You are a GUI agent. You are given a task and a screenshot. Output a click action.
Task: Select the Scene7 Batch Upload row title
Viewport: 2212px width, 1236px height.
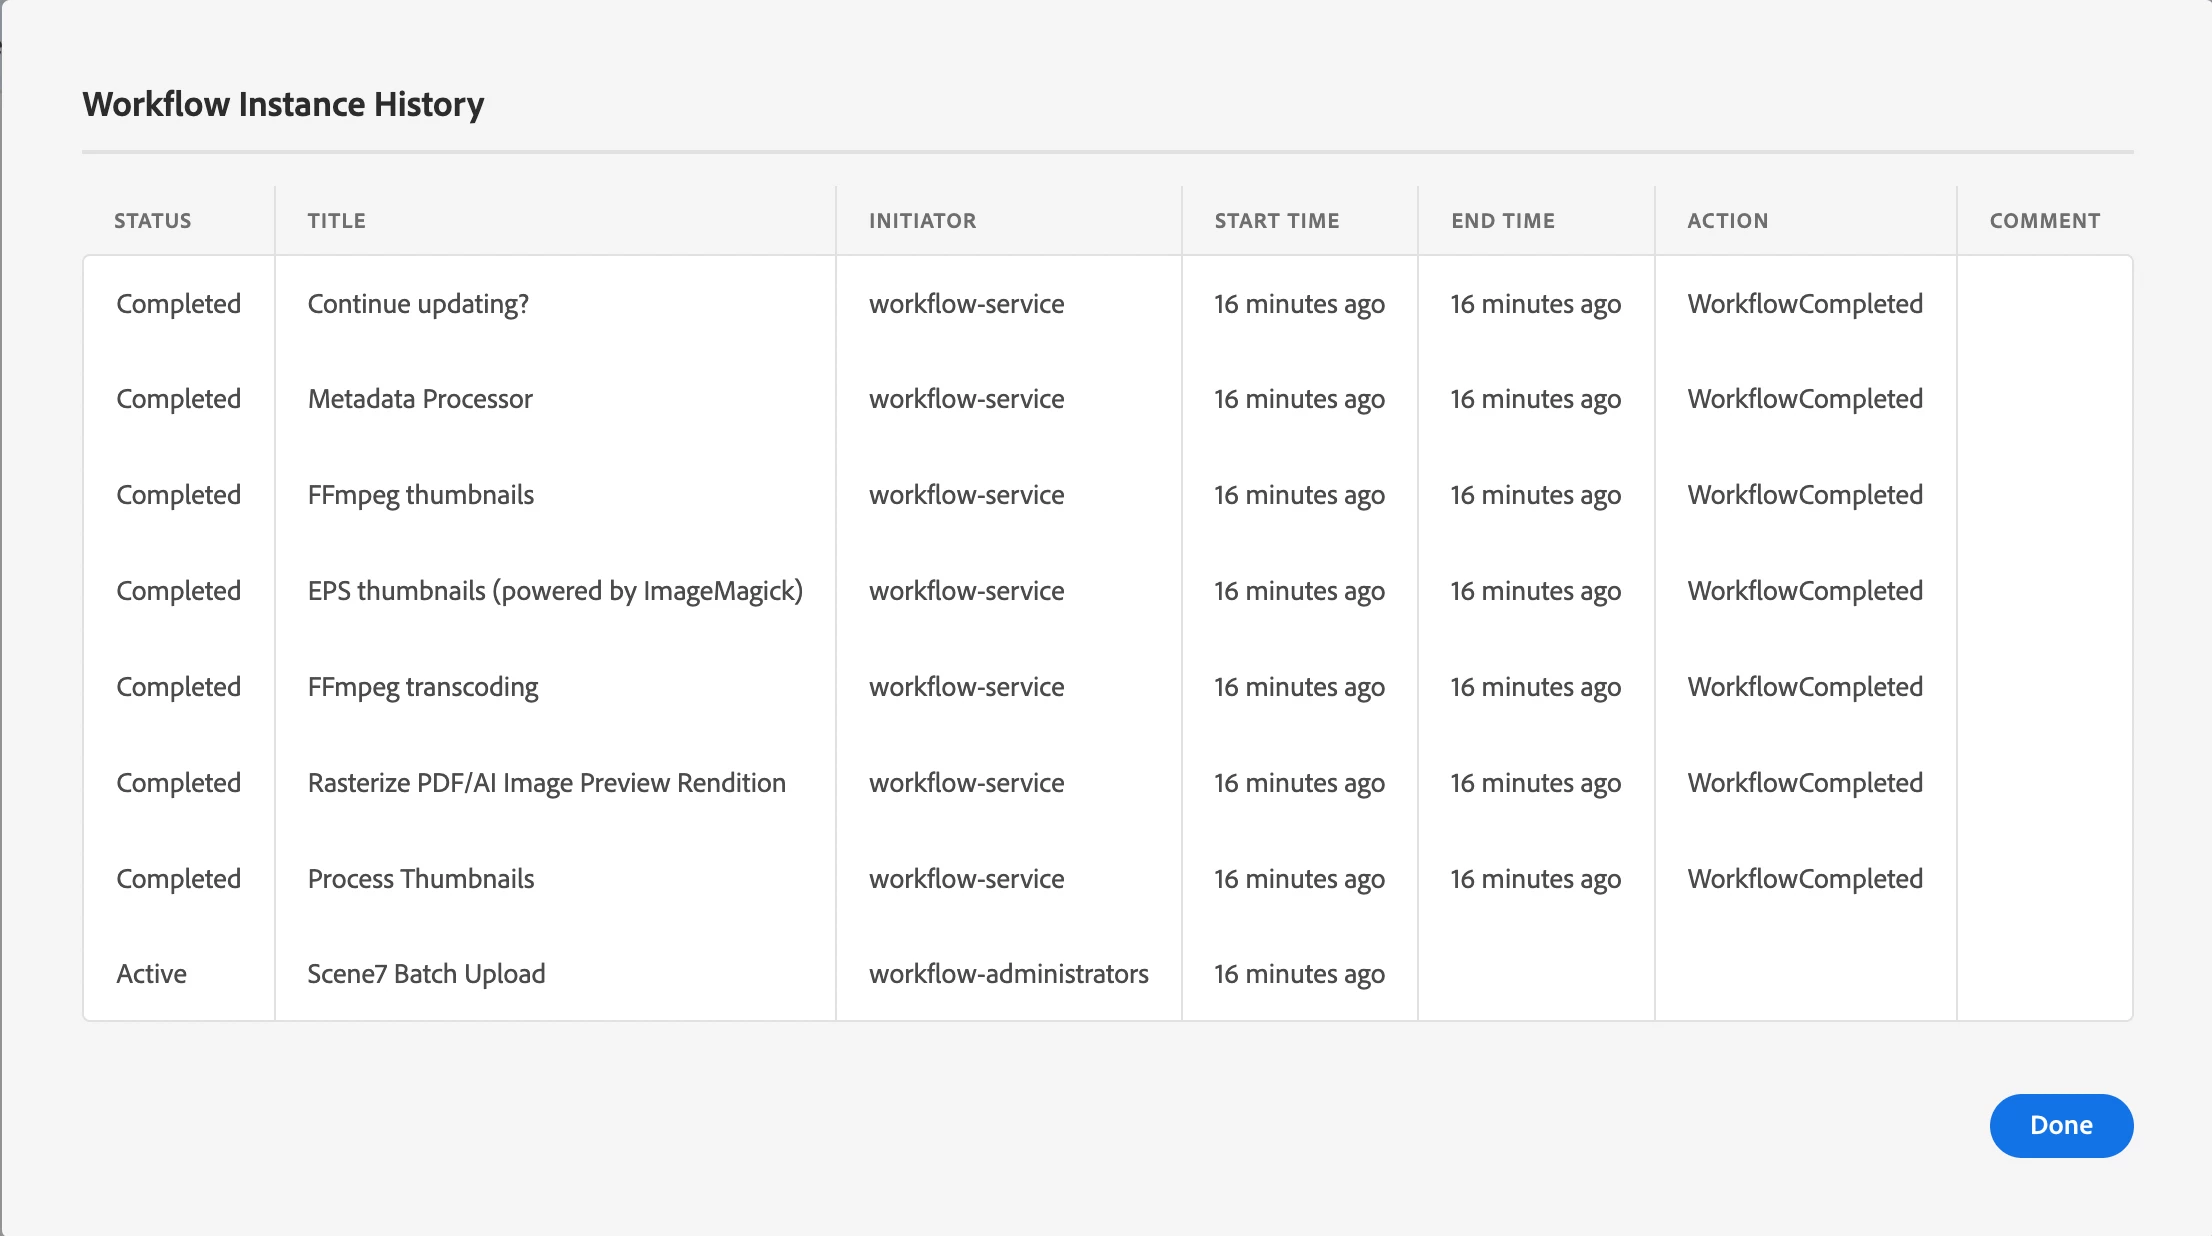[x=426, y=974]
